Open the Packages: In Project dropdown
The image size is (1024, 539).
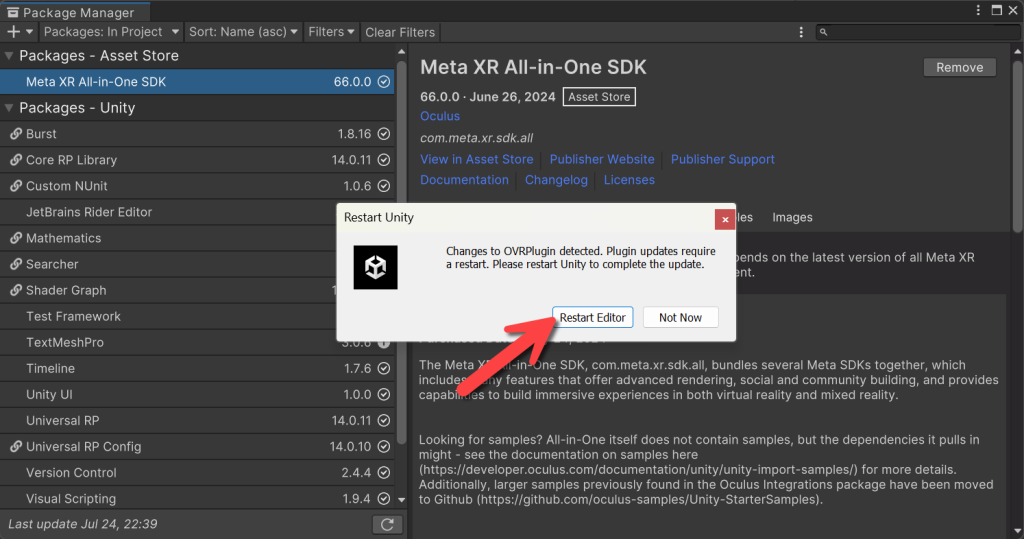[x=111, y=32]
